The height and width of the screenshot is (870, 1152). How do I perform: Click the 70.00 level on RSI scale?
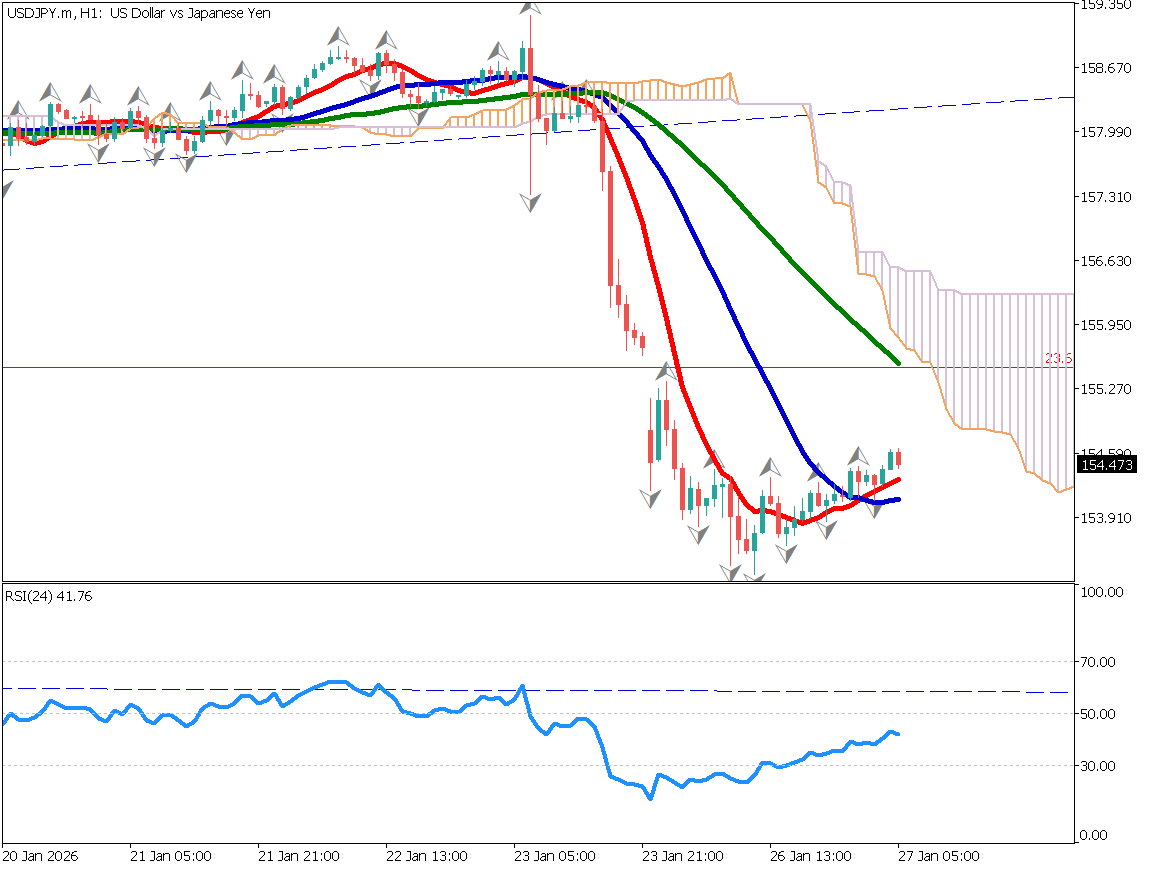pyautogui.click(x=1099, y=661)
